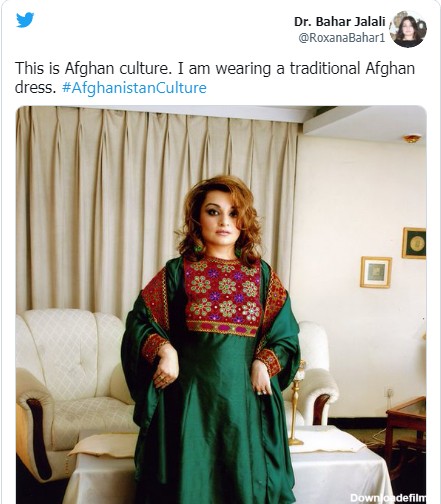Click the tweet text "This is Afghan culture"
Viewport: 441px width, 504px height.
[91, 68]
